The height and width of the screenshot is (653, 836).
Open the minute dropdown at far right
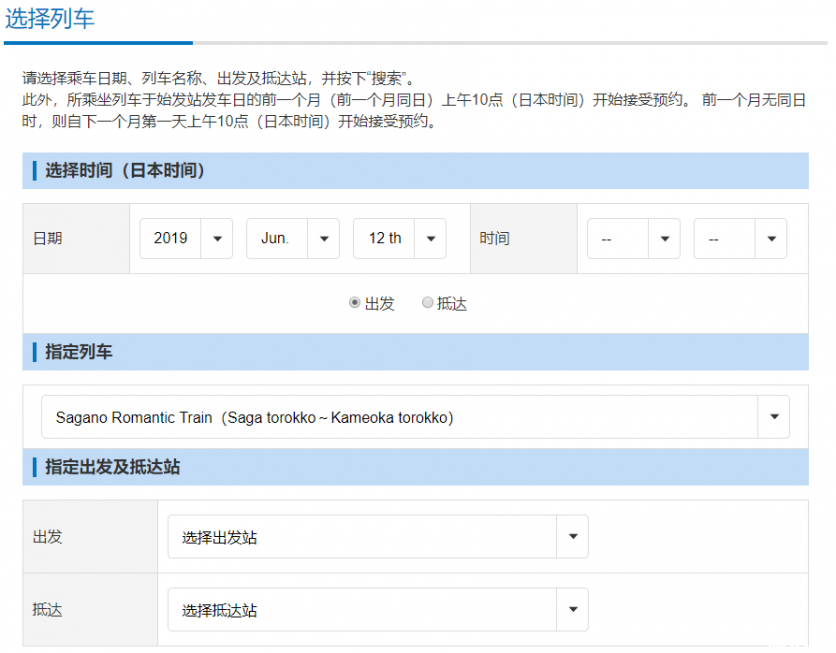[740, 238]
